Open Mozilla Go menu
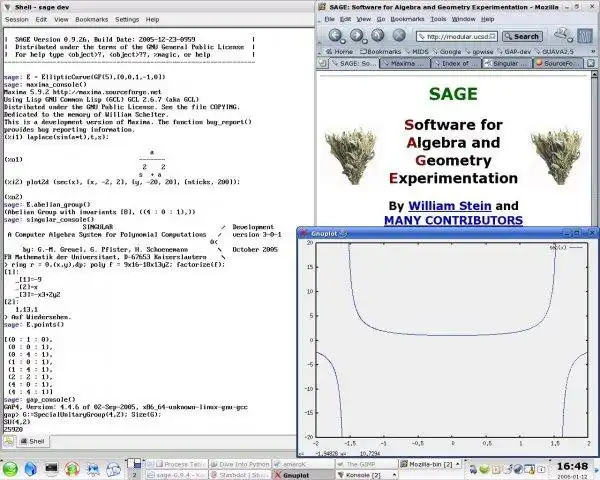Viewport: 600px width, 480px height. tap(381, 19)
